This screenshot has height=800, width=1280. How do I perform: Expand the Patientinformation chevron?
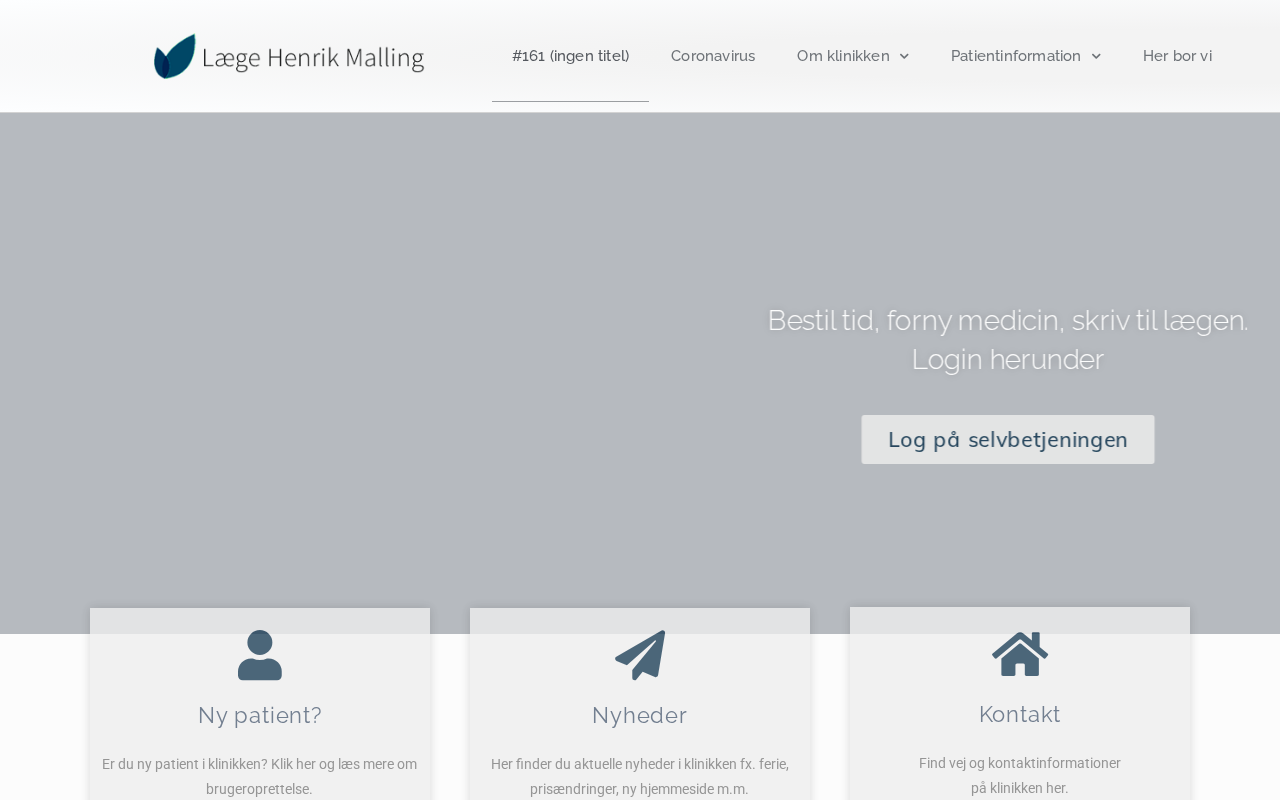point(1096,56)
